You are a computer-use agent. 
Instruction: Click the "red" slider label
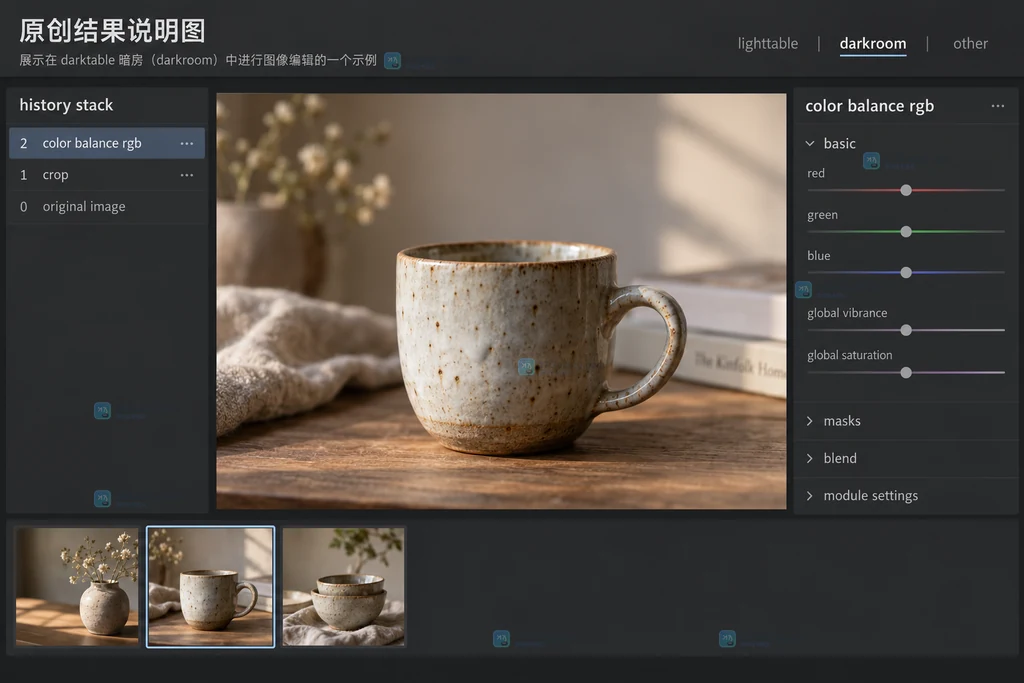click(x=816, y=174)
